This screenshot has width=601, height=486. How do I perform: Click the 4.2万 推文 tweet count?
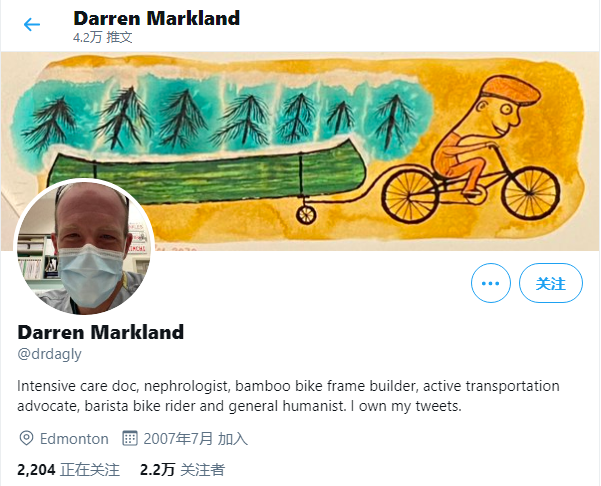(103, 37)
